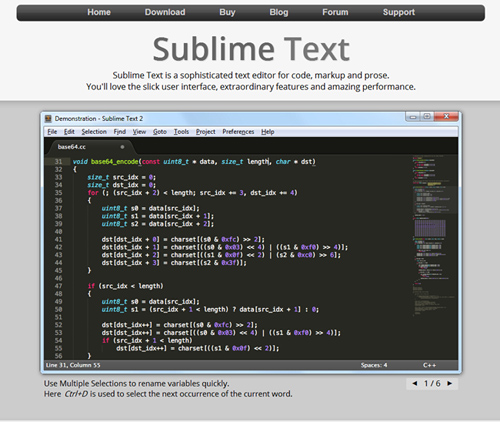Click the Ctrl+D shortcut text in caption
This screenshot has height=422, width=500.
[76, 394]
